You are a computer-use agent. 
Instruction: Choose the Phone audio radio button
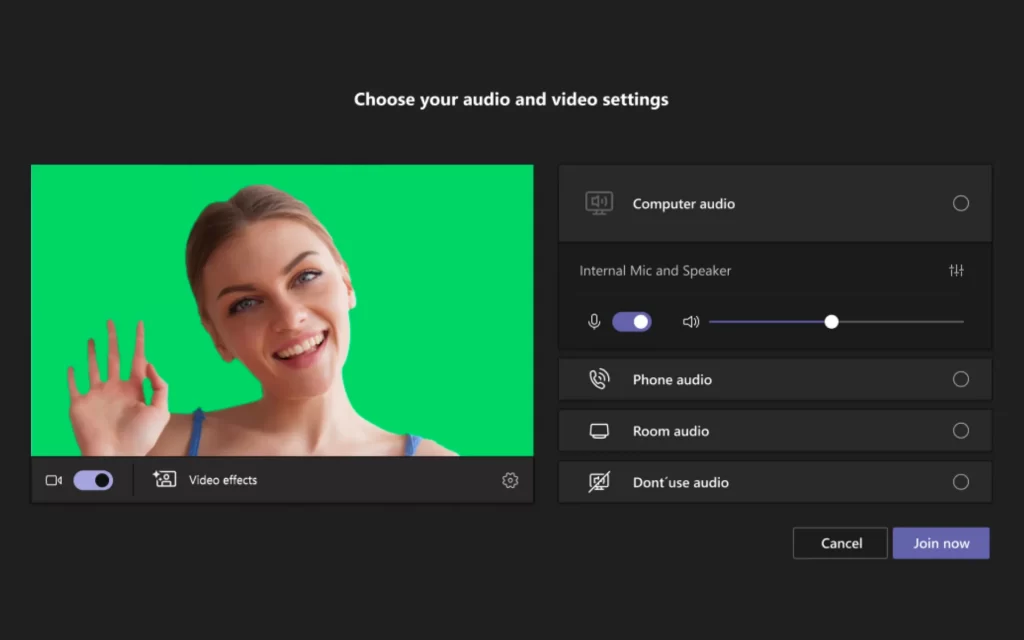pyautogui.click(x=961, y=379)
